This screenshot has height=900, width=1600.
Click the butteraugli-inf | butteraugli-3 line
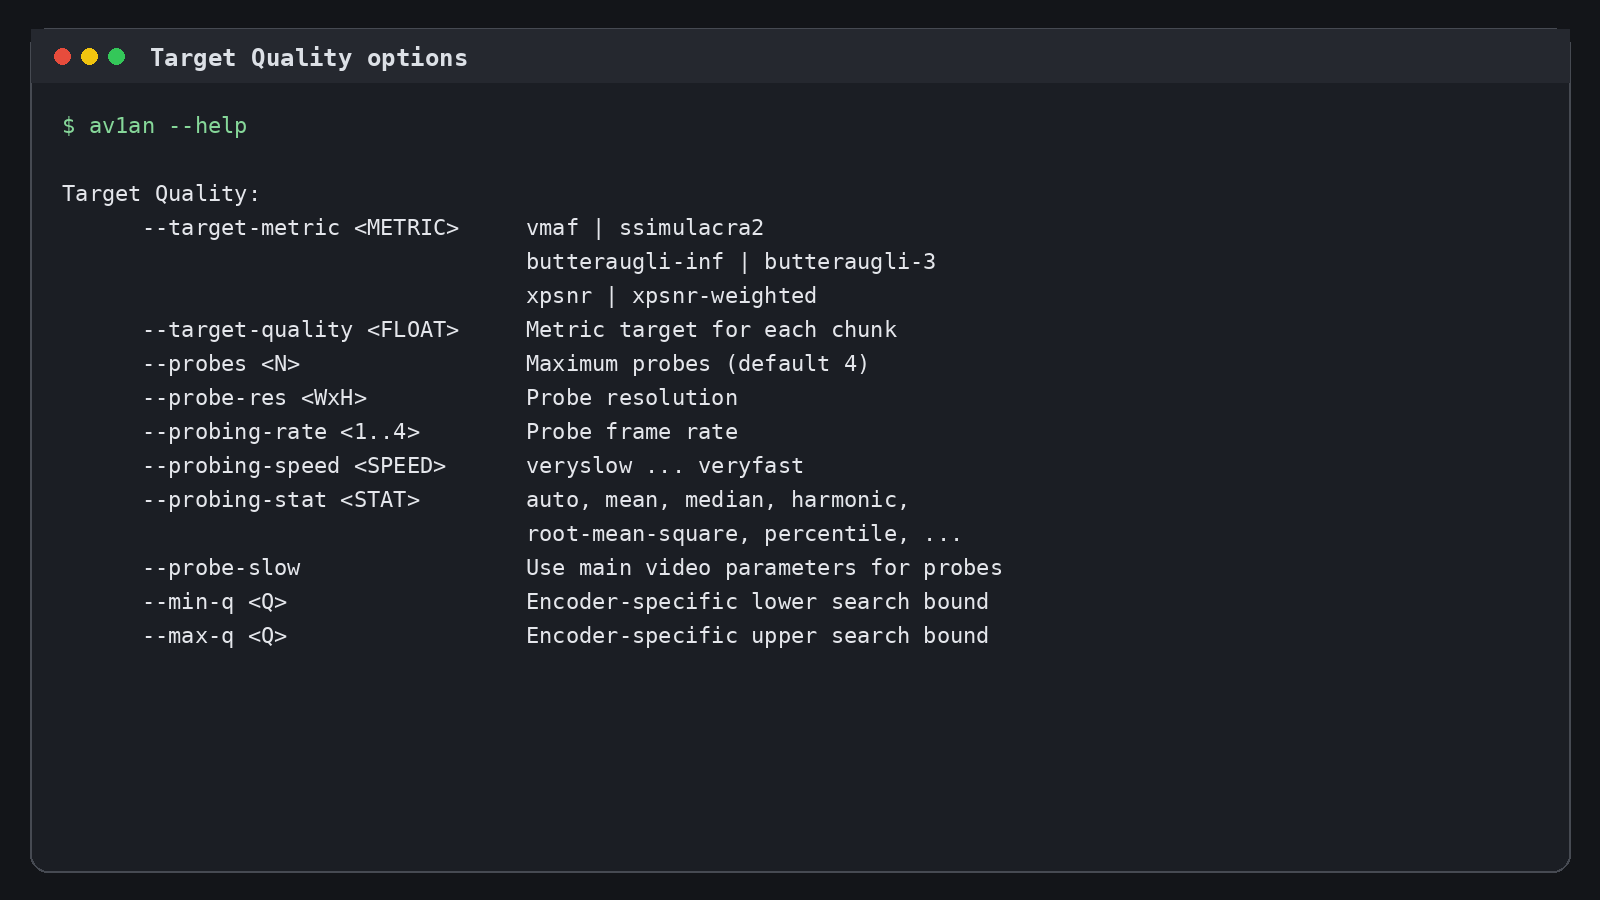tap(731, 262)
